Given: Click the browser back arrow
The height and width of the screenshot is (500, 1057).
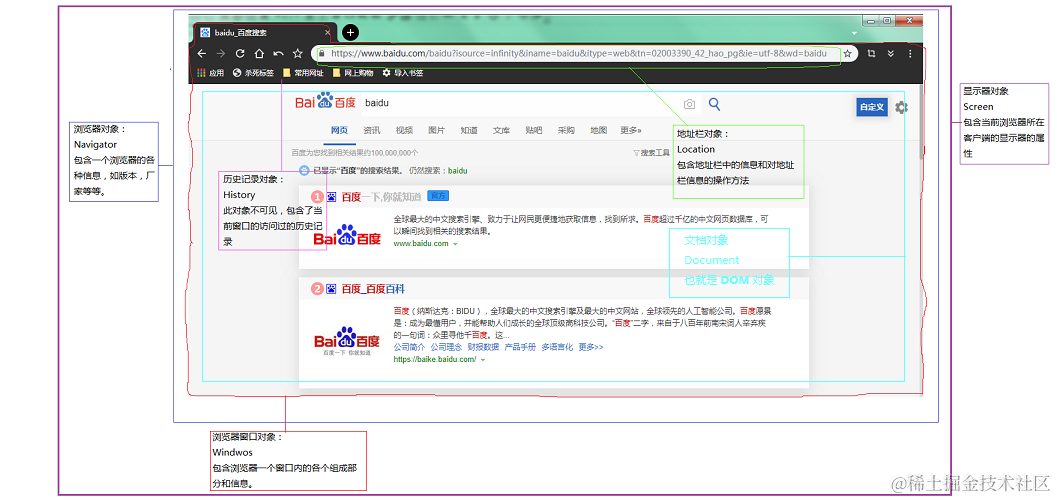Looking at the screenshot, I should click(202, 53).
